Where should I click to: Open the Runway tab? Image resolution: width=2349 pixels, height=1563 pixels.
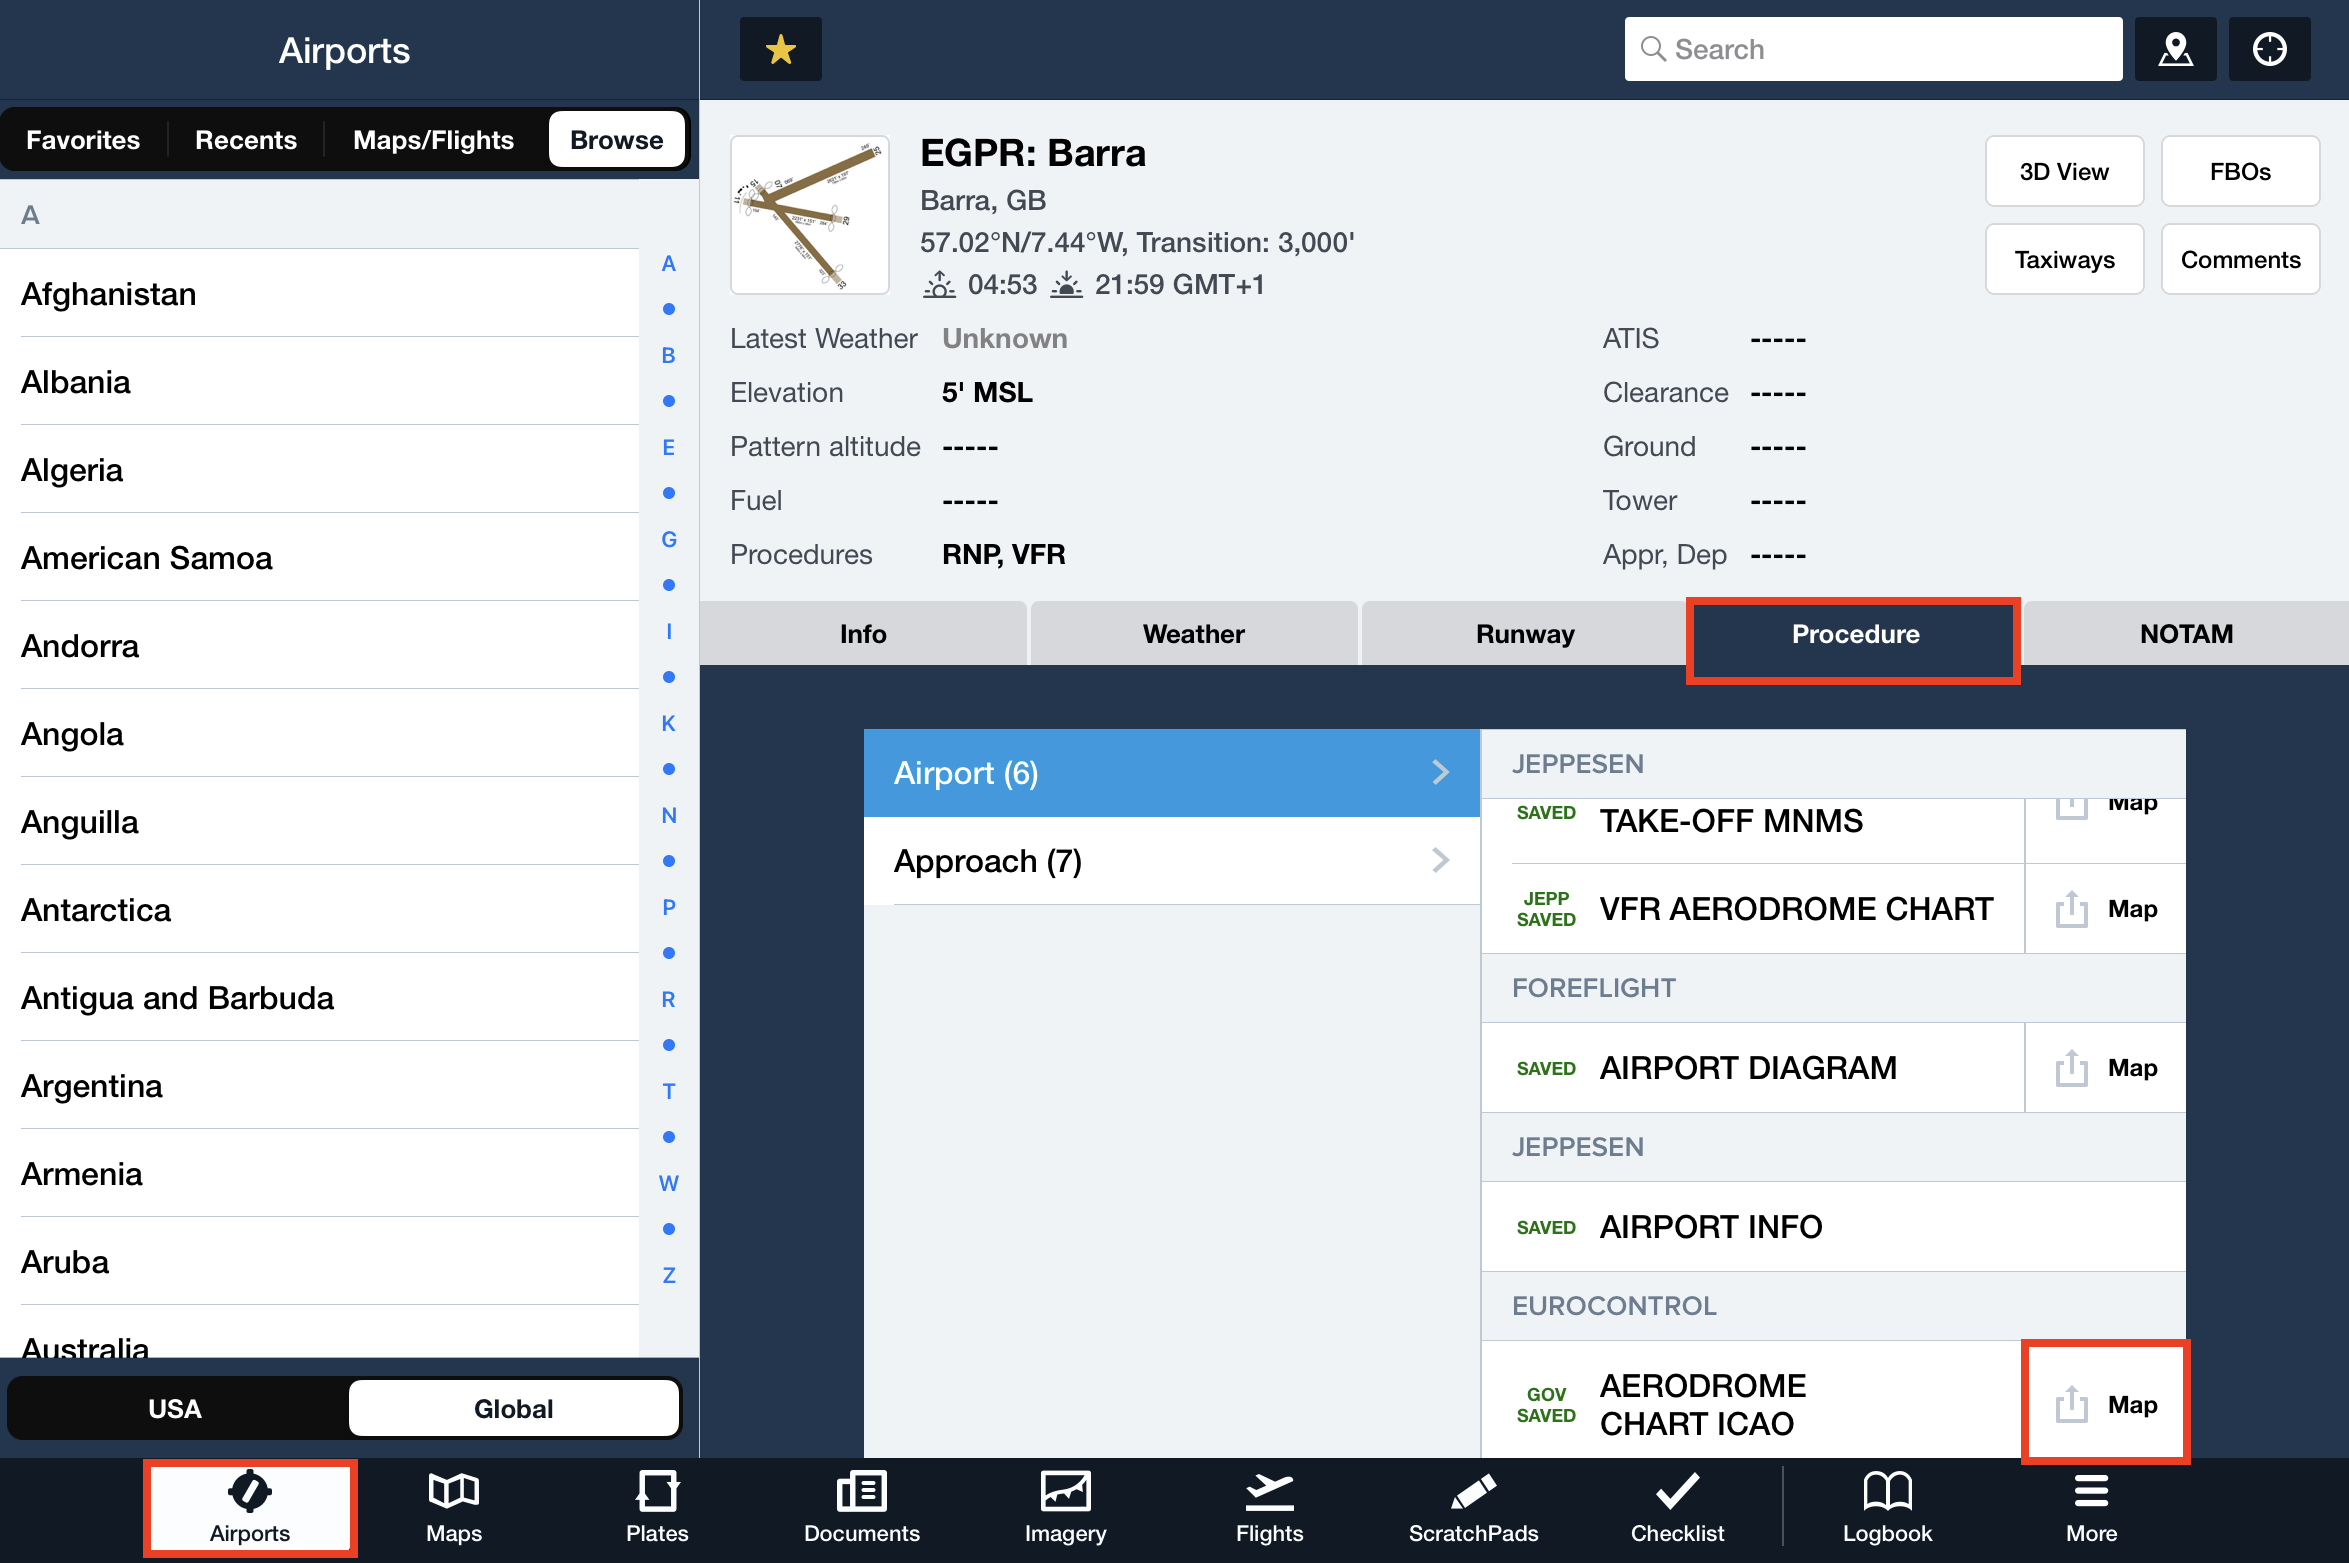1525,634
